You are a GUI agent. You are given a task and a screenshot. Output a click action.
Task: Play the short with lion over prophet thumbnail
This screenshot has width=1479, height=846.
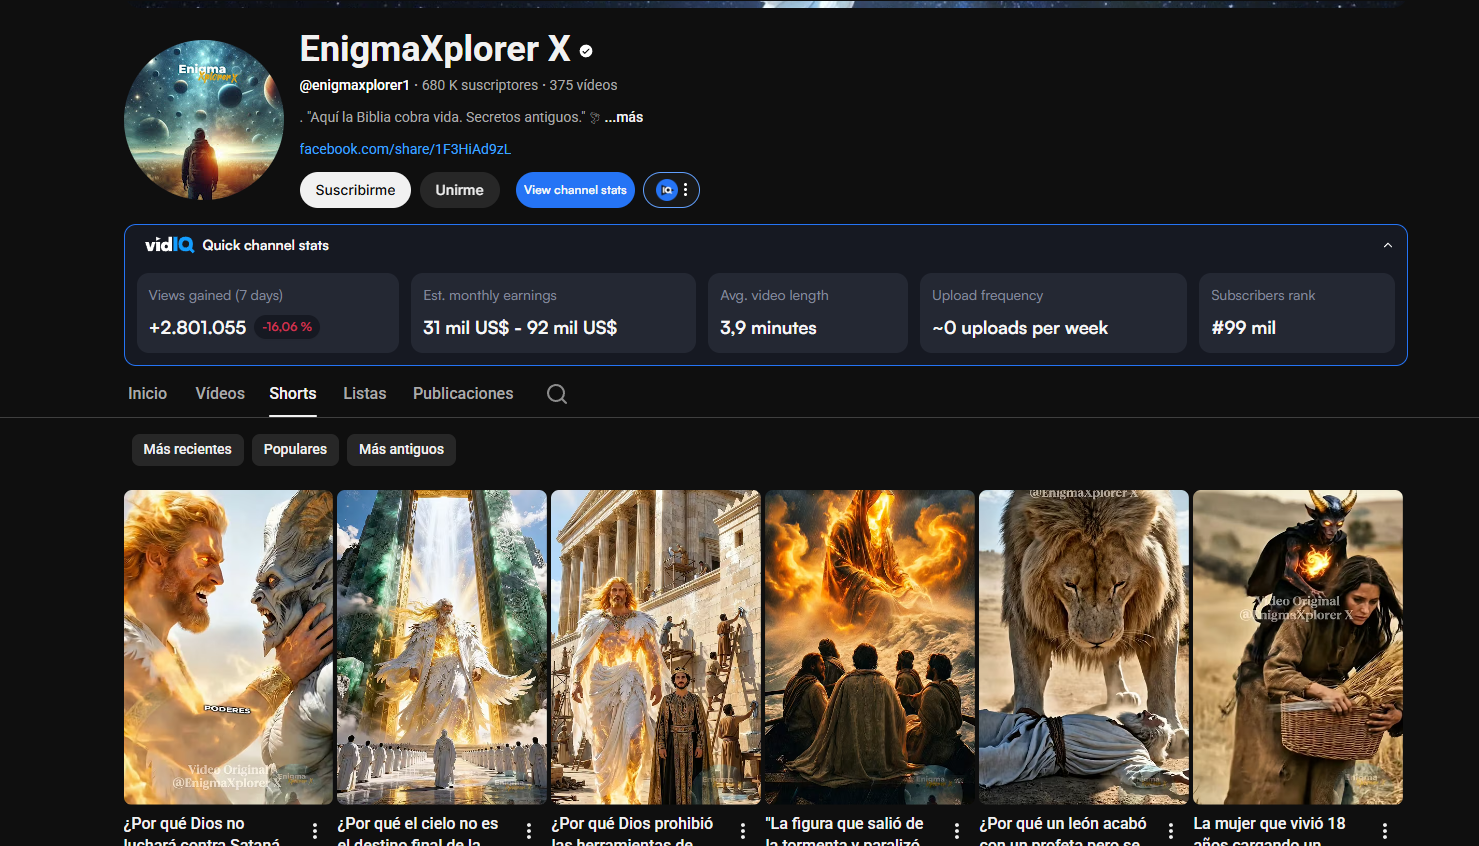coord(1084,647)
